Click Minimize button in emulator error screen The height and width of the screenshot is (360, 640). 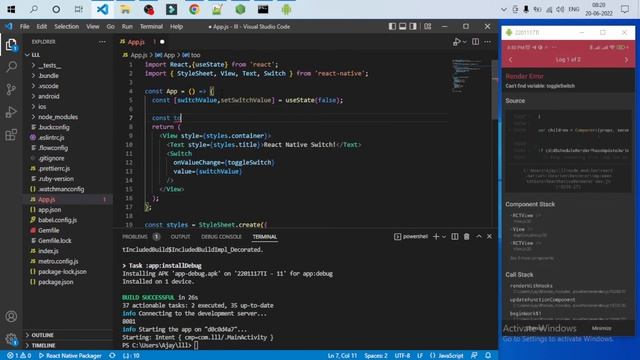[602, 328]
